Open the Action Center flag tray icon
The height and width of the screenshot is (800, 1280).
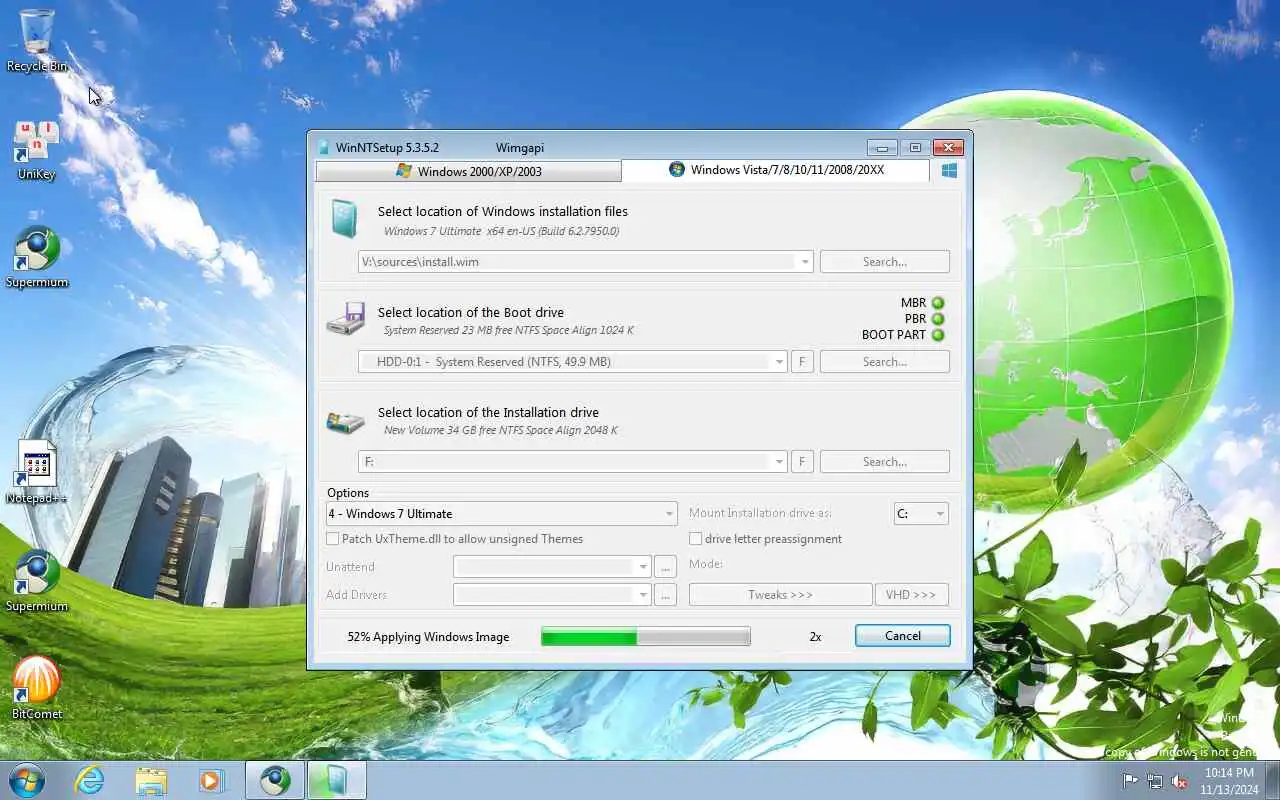point(1131,781)
